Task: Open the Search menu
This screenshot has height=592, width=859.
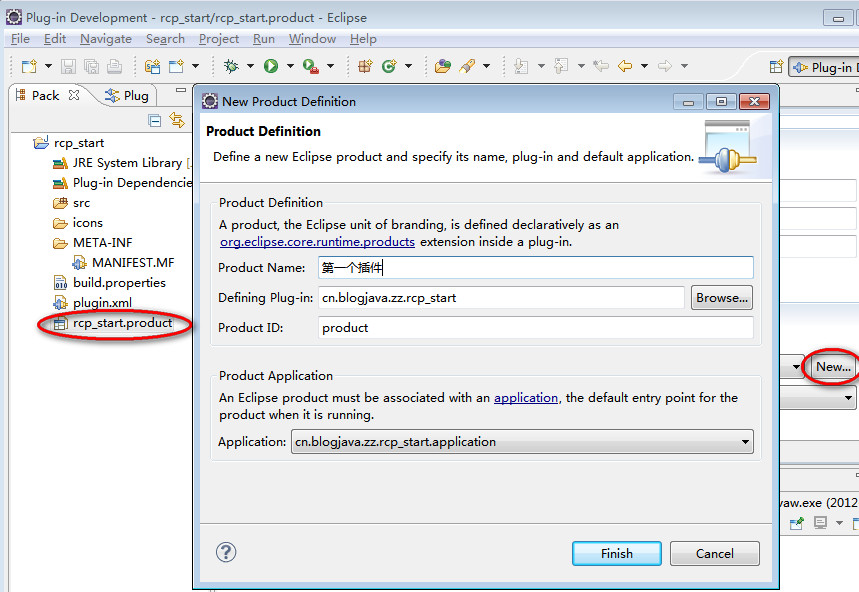Action: click(x=165, y=39)
